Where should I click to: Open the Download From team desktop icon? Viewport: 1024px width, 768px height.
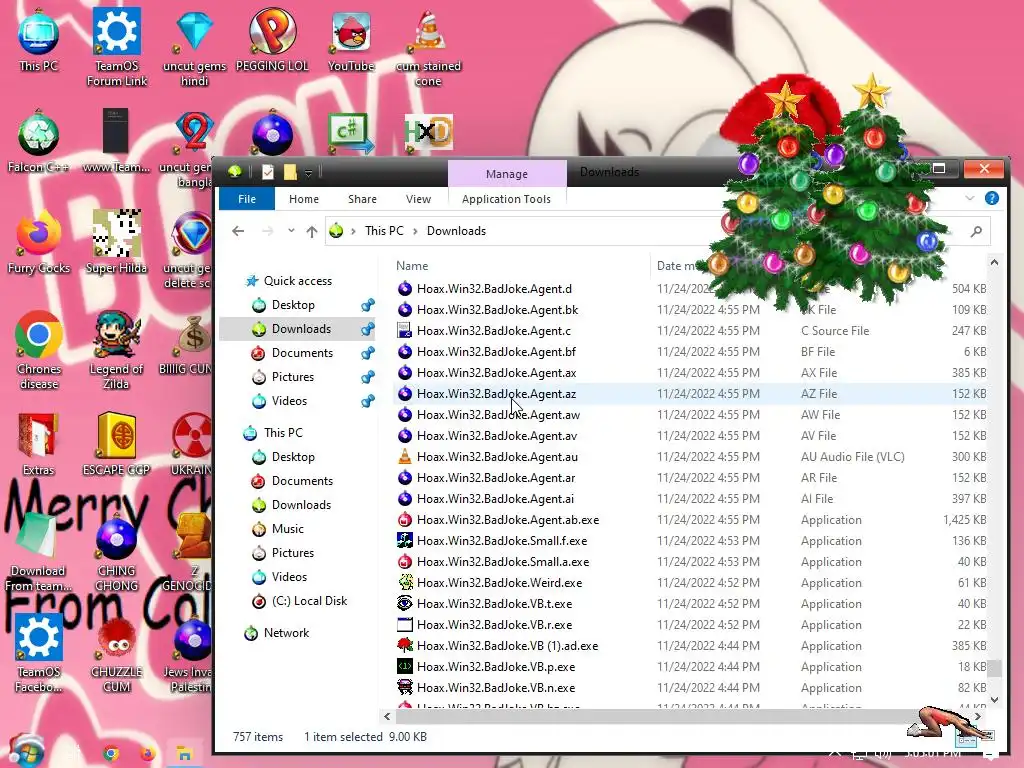tap(39, 553)
